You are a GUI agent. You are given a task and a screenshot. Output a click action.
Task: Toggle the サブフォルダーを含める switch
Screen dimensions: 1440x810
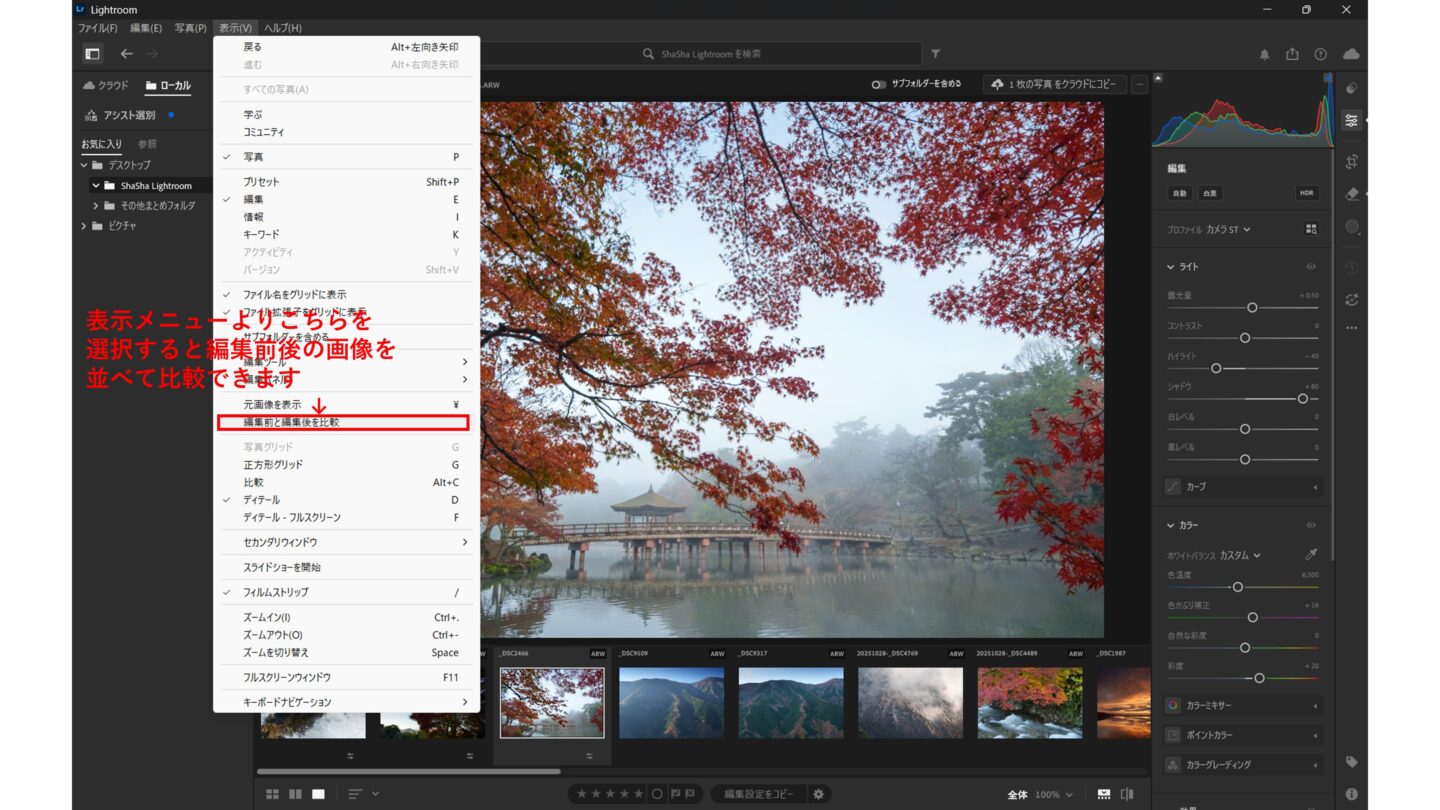click(878, 85)
